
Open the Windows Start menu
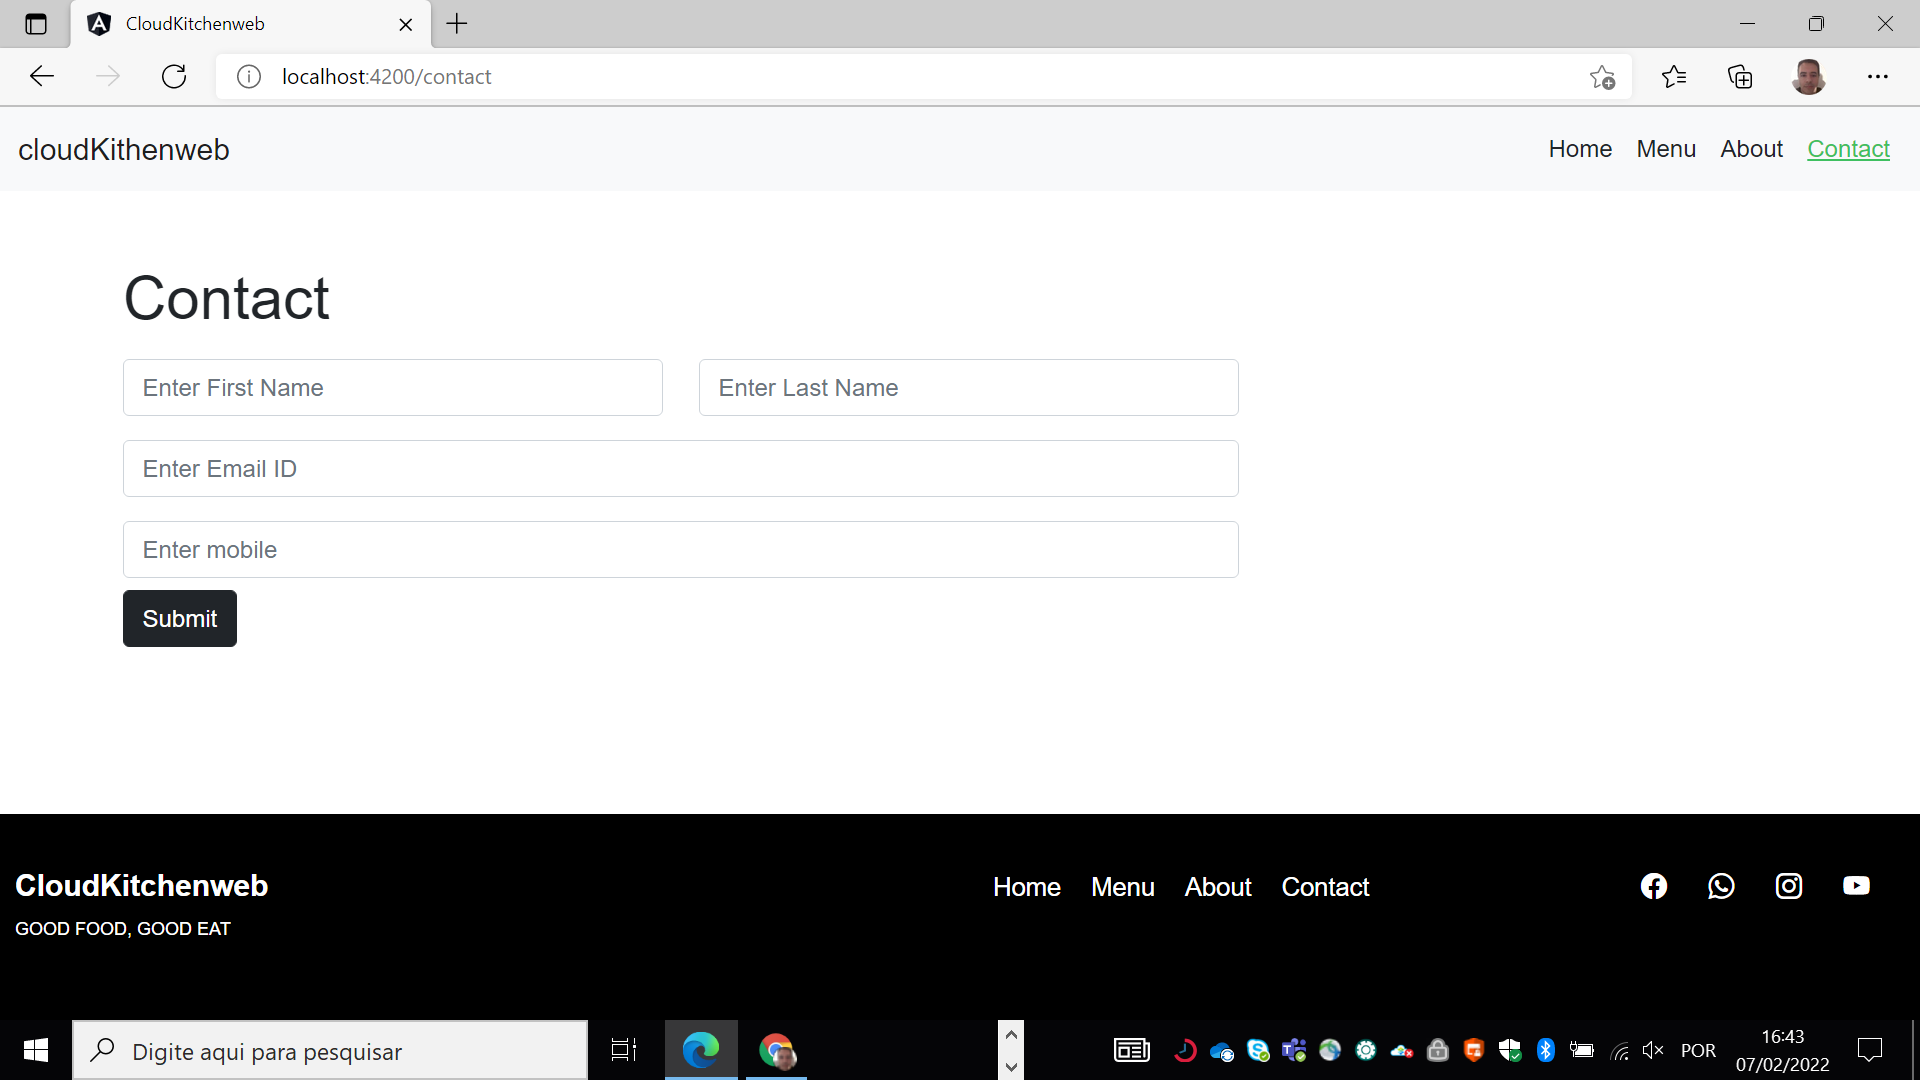[34, 1050]
